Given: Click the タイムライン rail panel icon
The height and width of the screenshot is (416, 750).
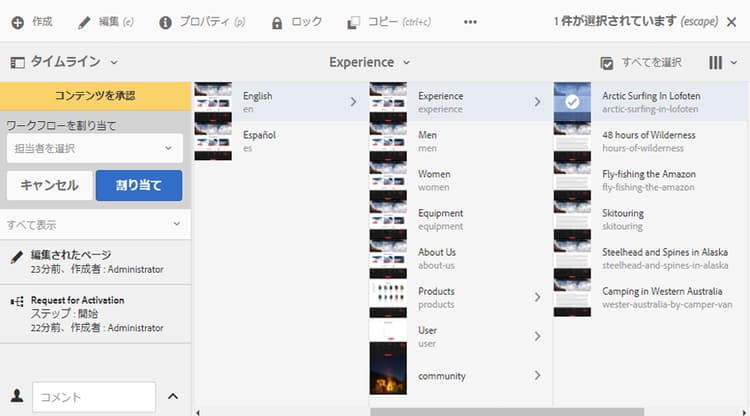Looking at the screenshot, I should [17, 63].
